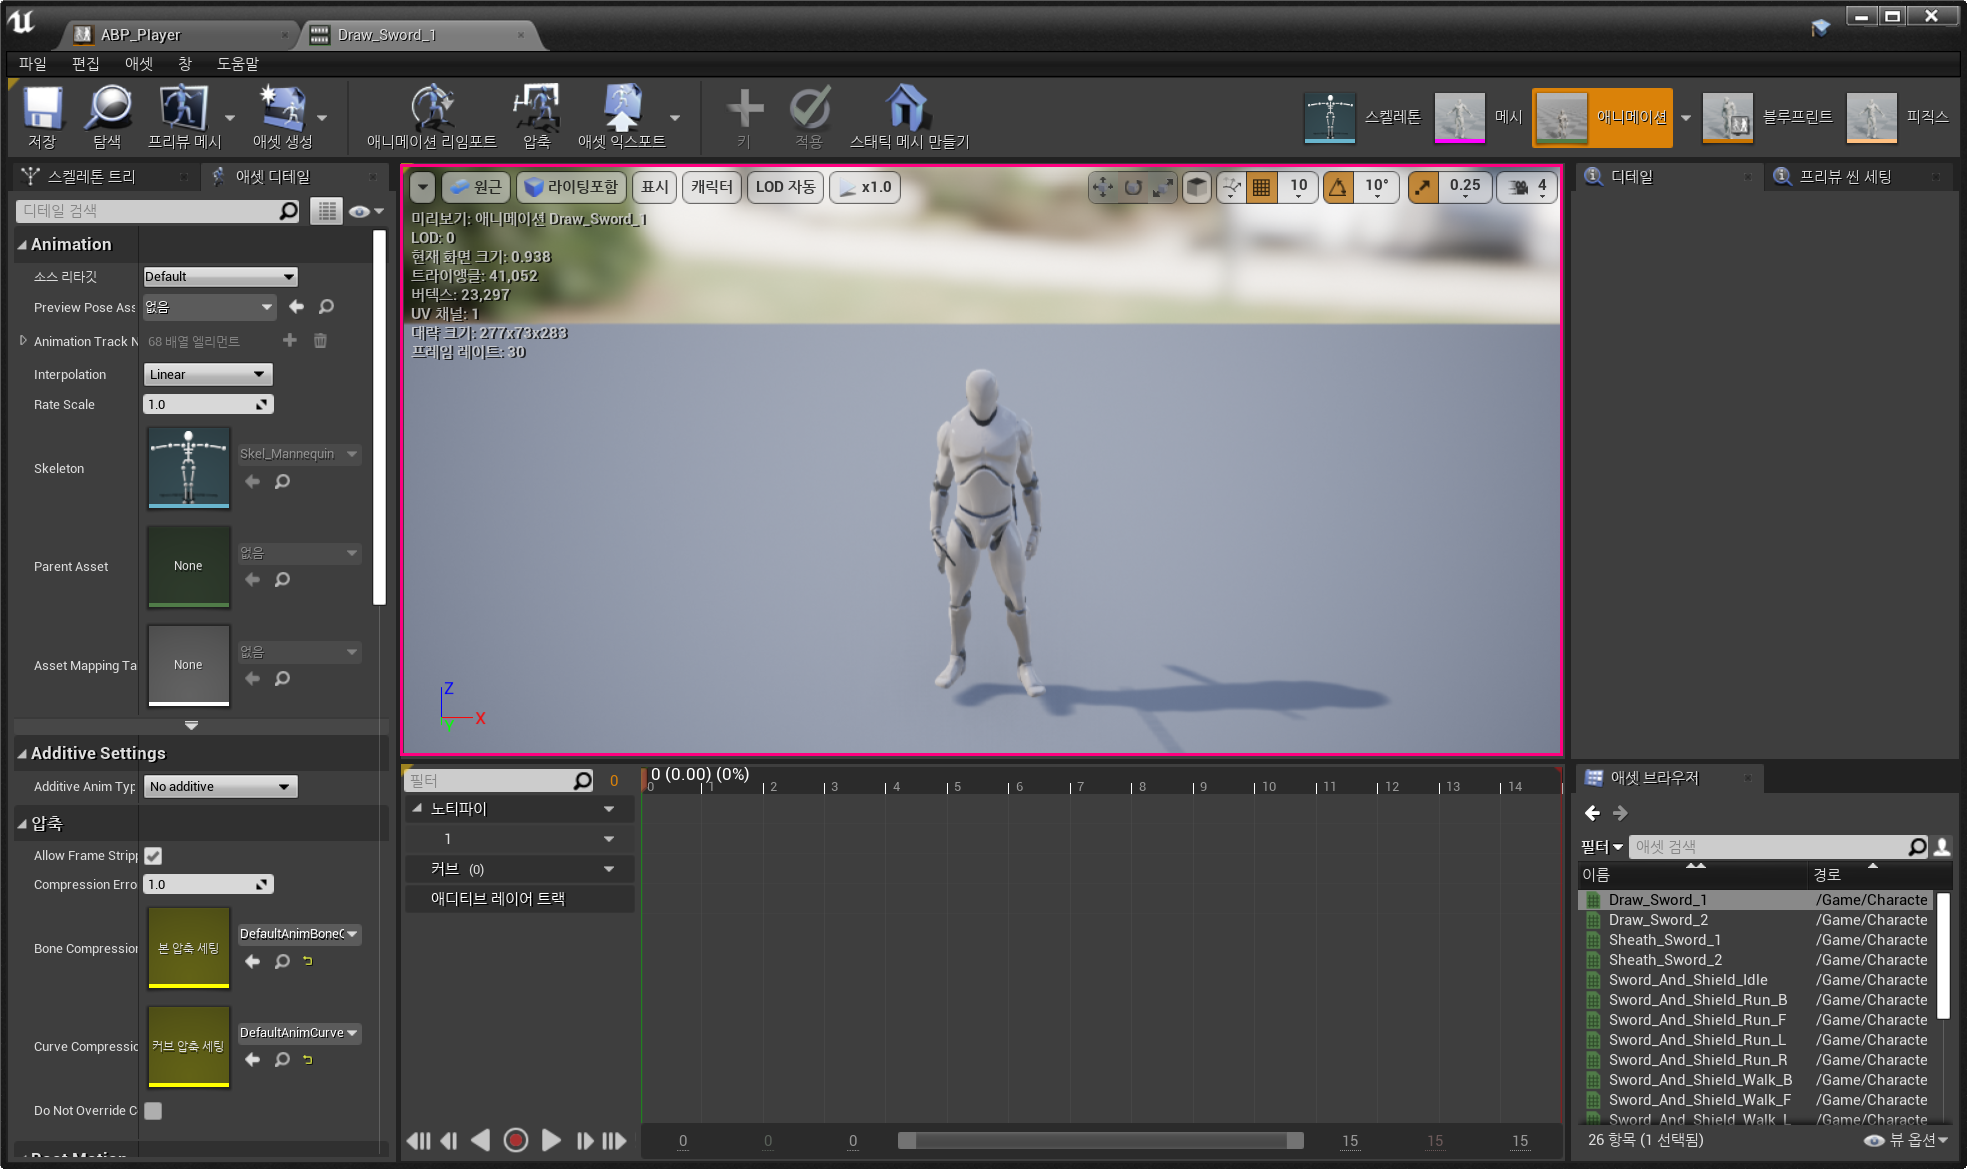Open the Interpolation Linear dropdown
The width and height of the screenshot is (1967, 1169).
[208, 374]
